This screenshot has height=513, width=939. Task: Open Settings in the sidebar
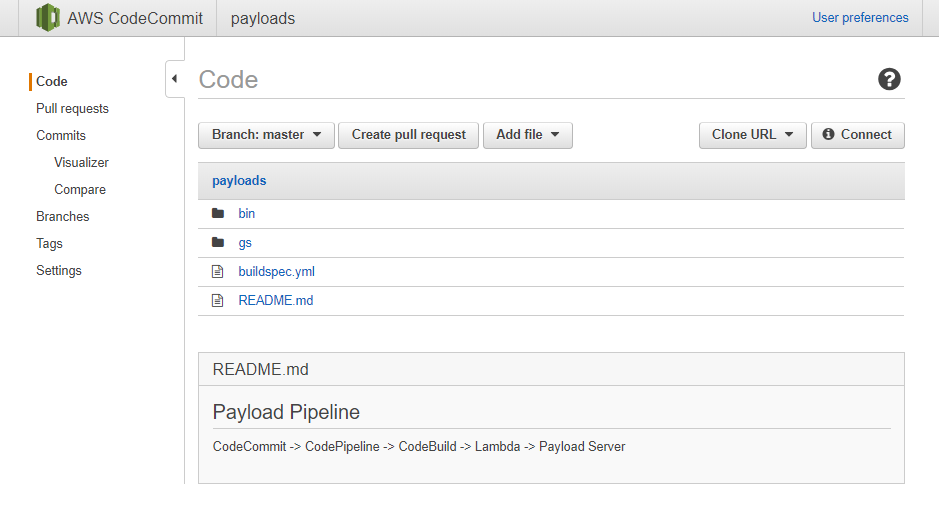[x=59, y=270]
